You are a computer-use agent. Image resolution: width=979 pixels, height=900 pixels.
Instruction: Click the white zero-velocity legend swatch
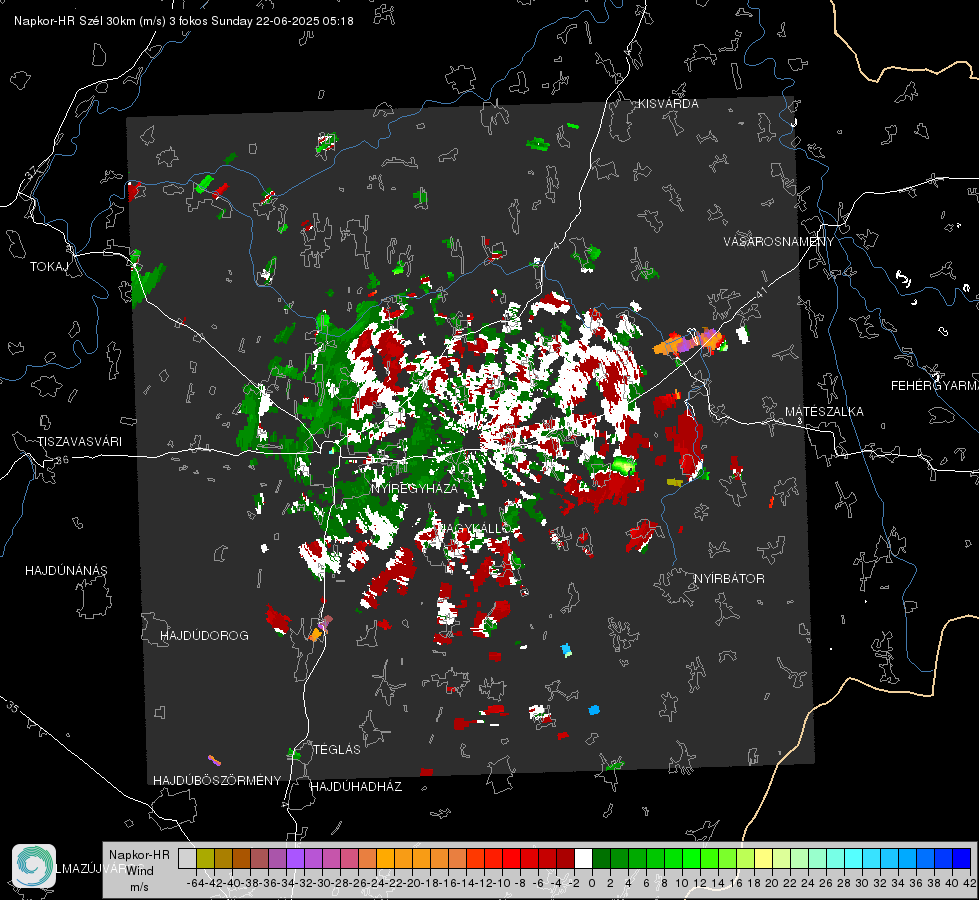[583, 858]
